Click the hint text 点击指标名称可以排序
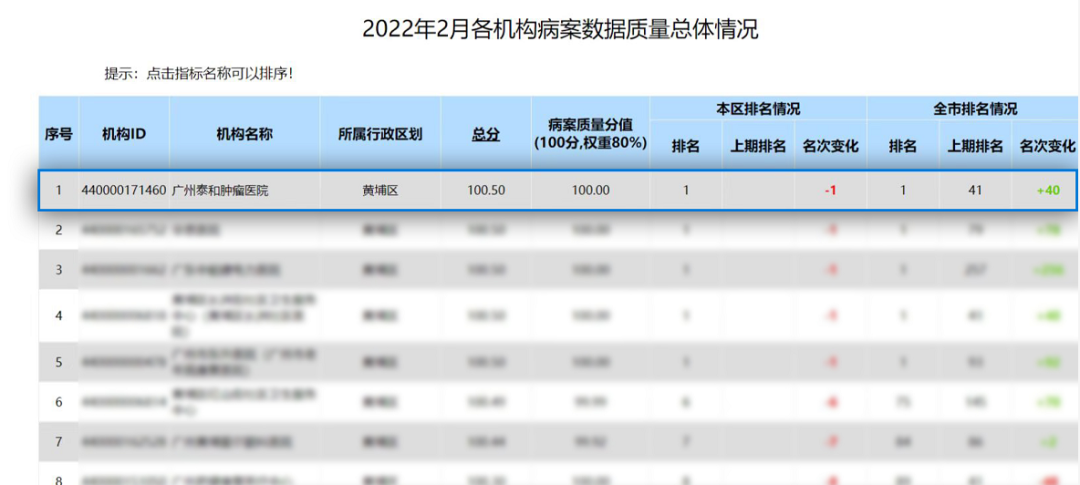 (220, 73)
